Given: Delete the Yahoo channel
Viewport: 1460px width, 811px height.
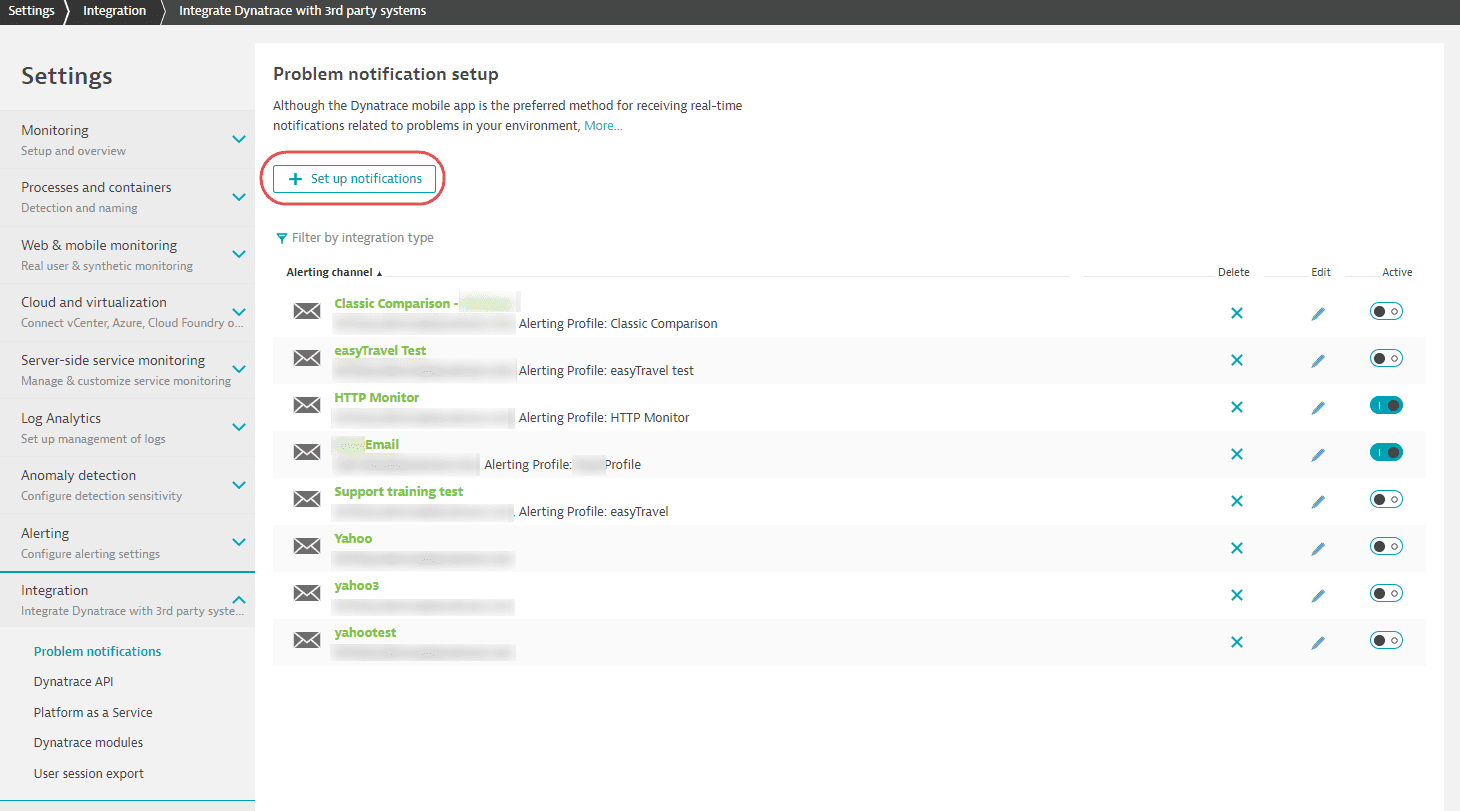Looking at the screenshot, I should point(1236,548).
